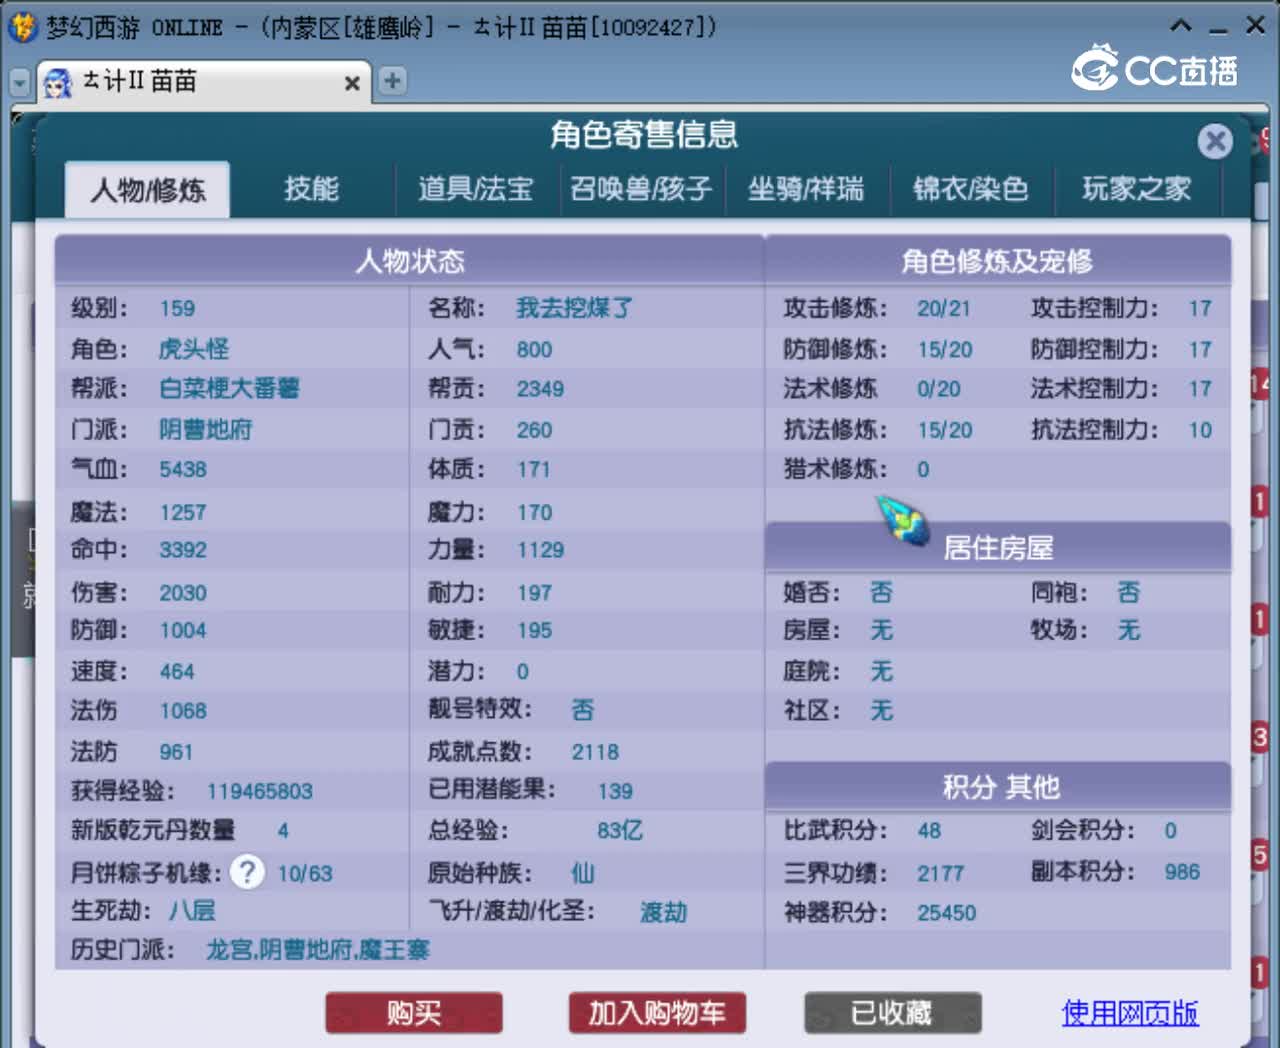Click the character name 我去挖煤了

click(x=574, y=308)
